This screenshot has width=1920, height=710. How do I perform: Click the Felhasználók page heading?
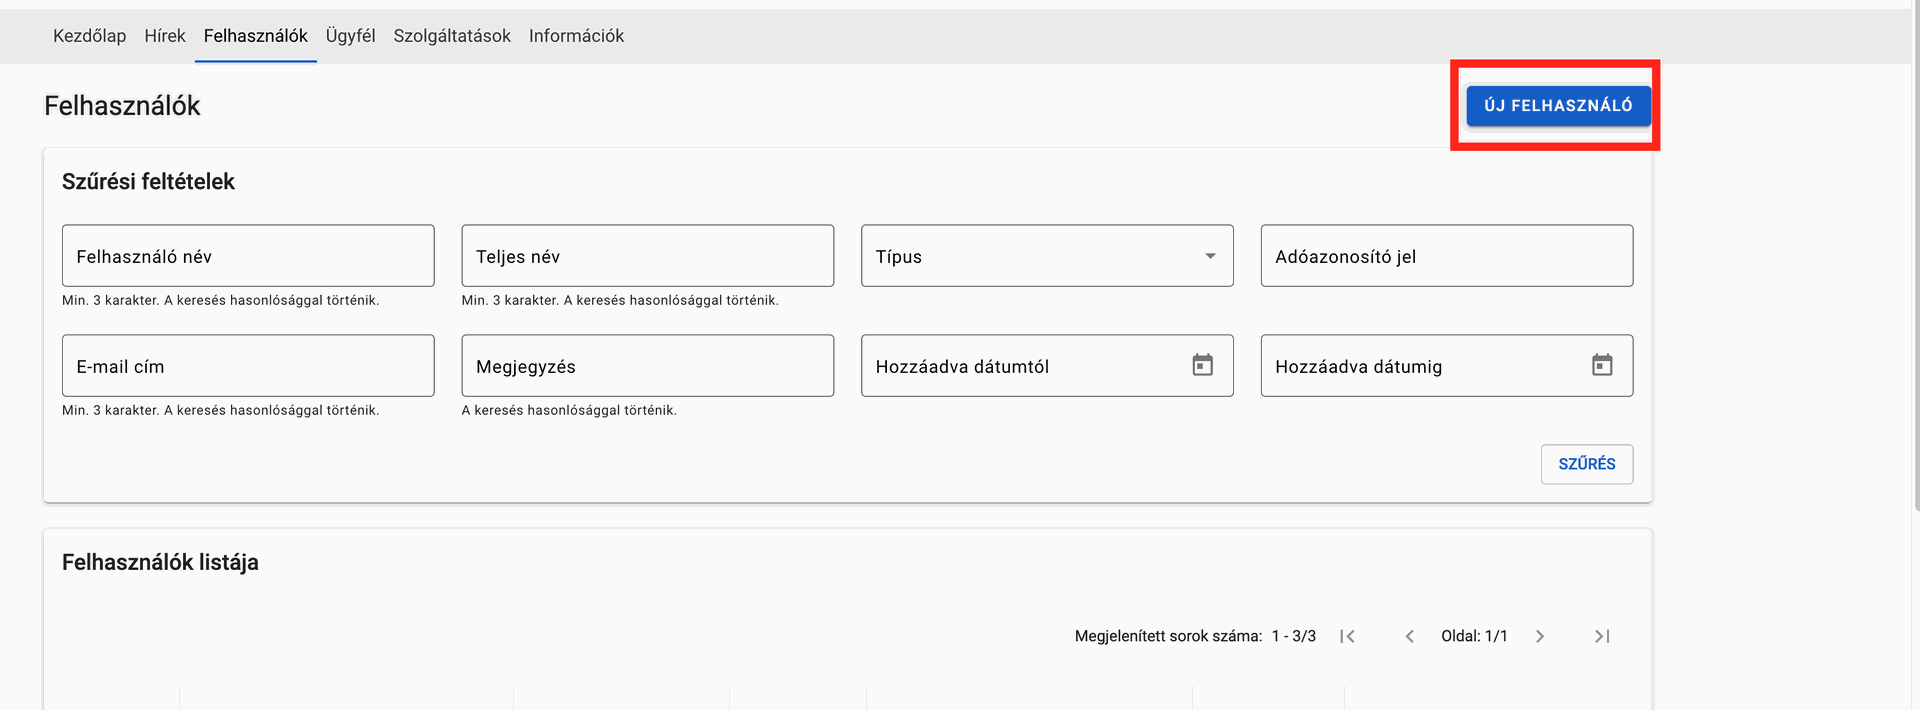click(x=122, y=106)
